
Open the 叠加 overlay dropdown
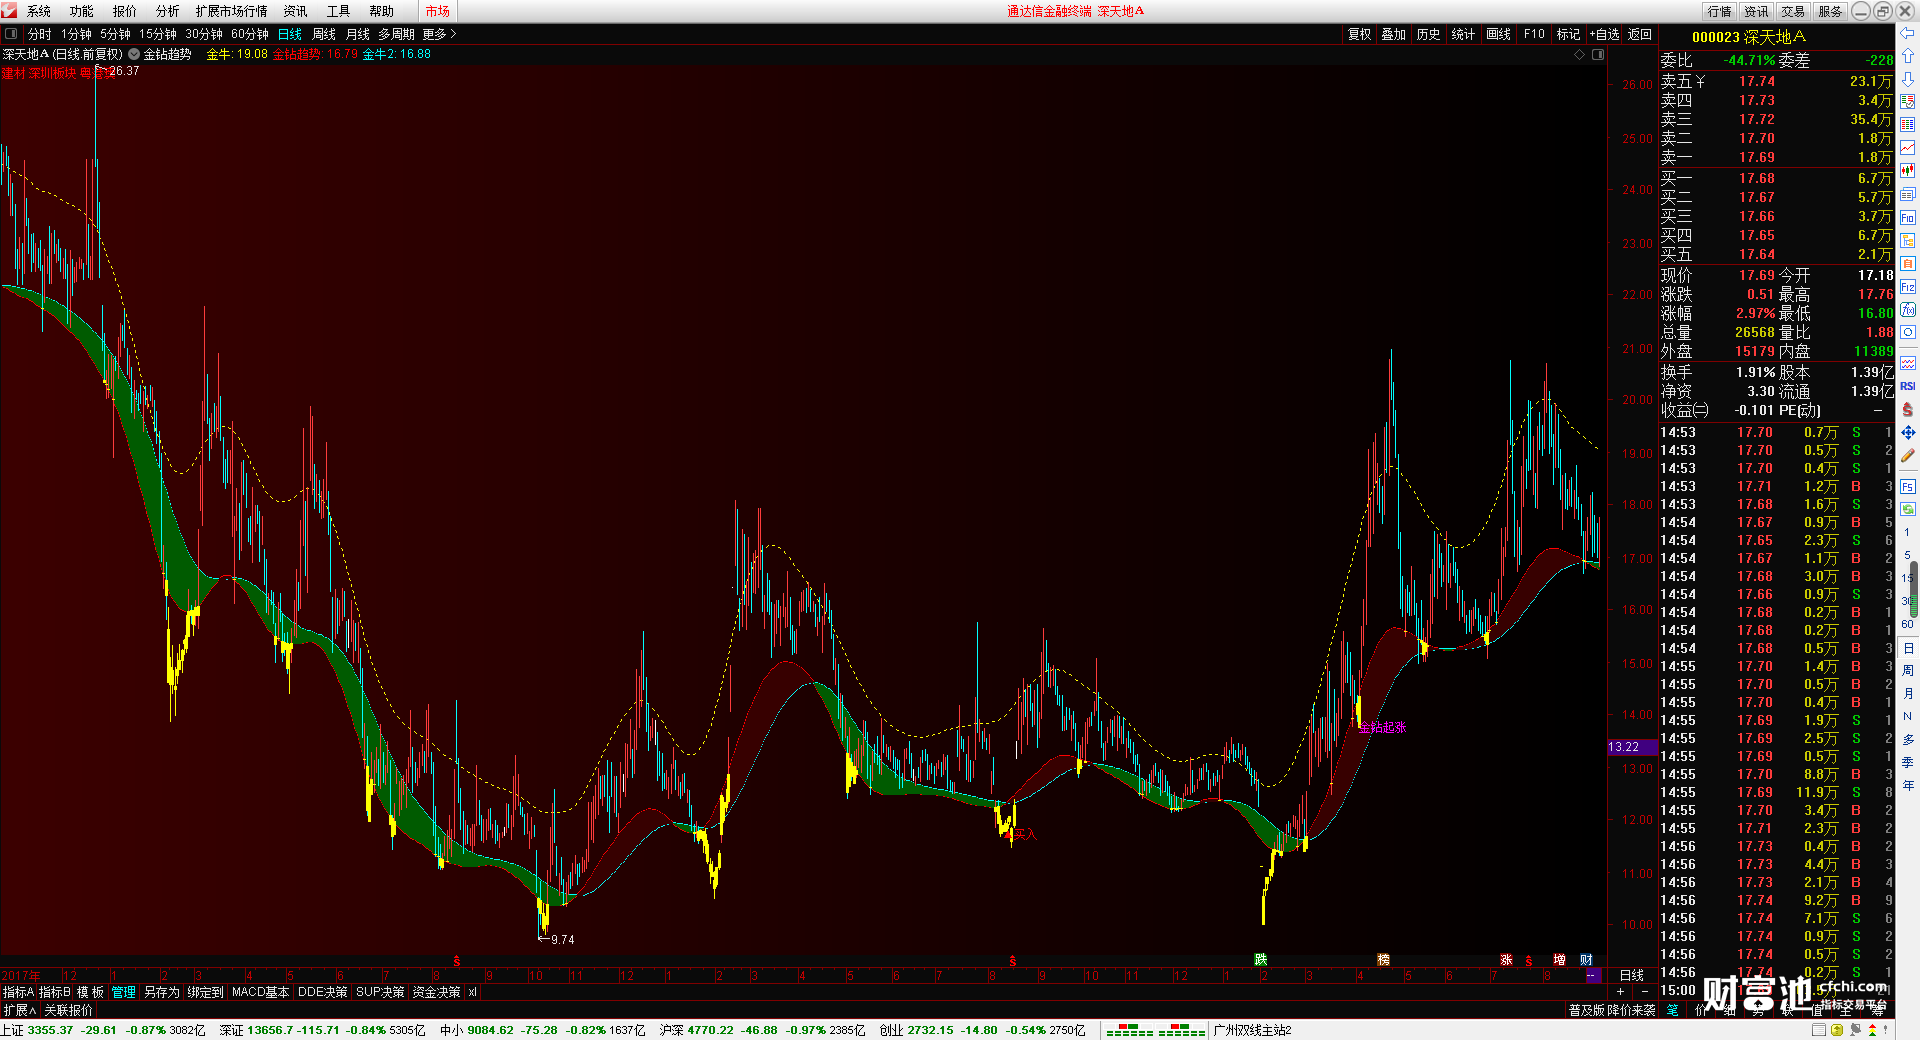[1394, 34]
